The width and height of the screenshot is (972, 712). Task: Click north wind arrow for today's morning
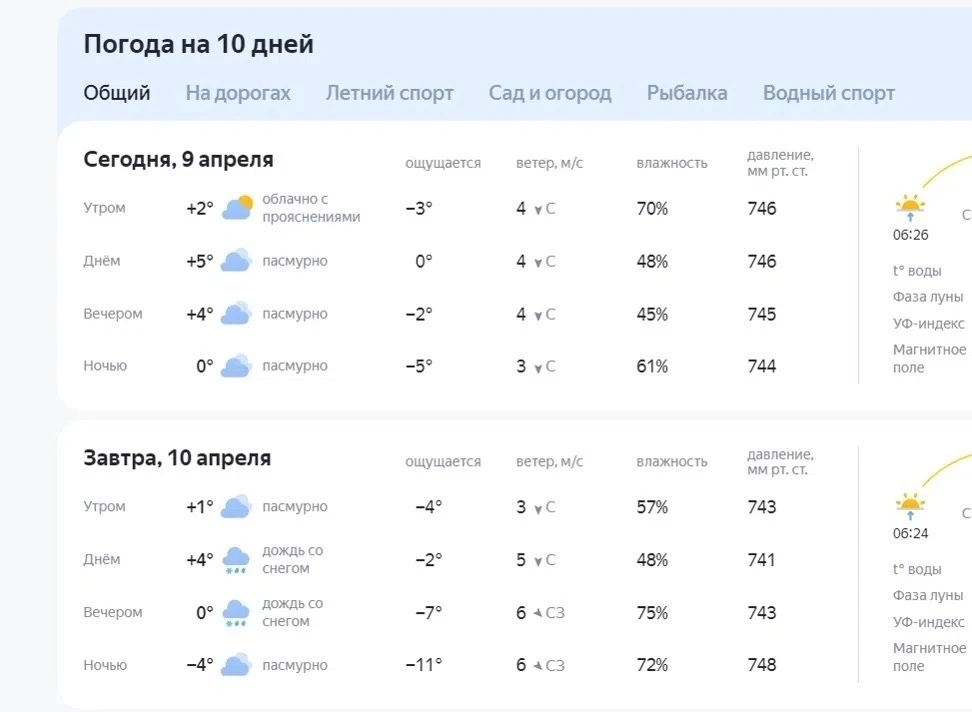click(538, 210)
